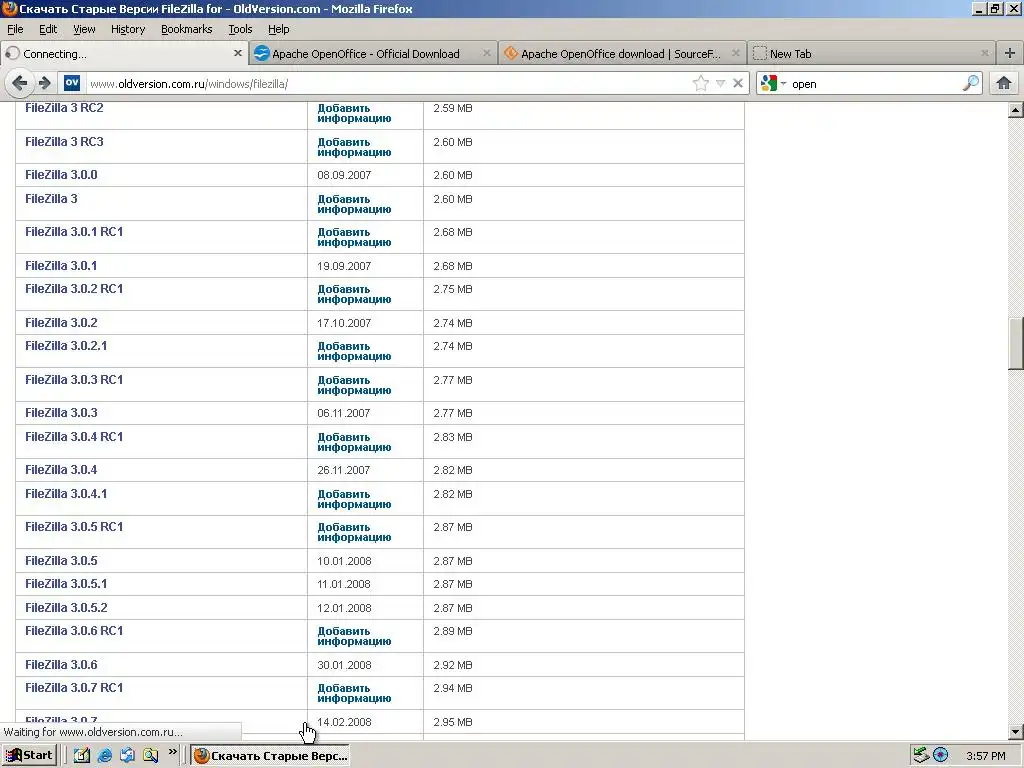Open the FileZilla 3.0.5 link
This screenshot has width=1024, height=768.
(x=61, y=560)
